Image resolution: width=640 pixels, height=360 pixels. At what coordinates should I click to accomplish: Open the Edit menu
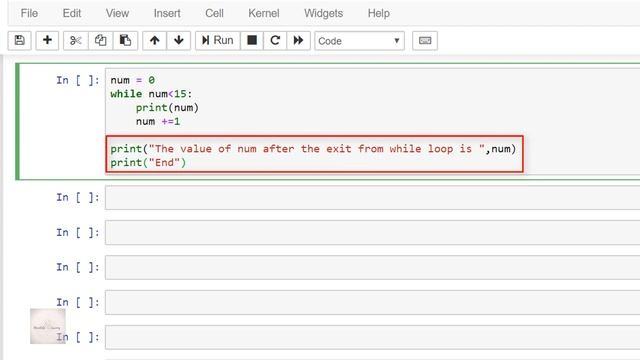point(72,13)
